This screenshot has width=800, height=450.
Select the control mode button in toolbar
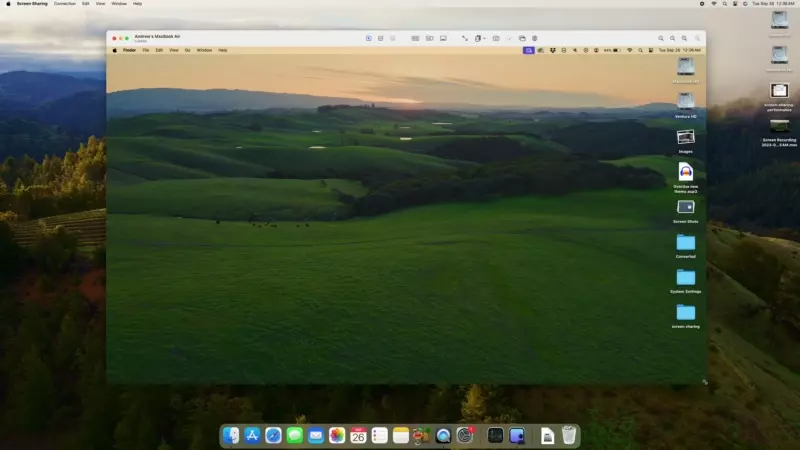point(368,38)
